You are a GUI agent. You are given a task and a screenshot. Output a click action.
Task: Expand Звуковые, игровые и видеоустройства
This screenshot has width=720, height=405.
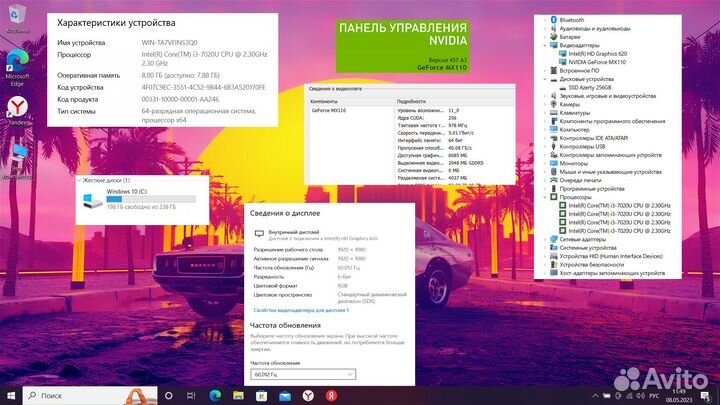545,96
